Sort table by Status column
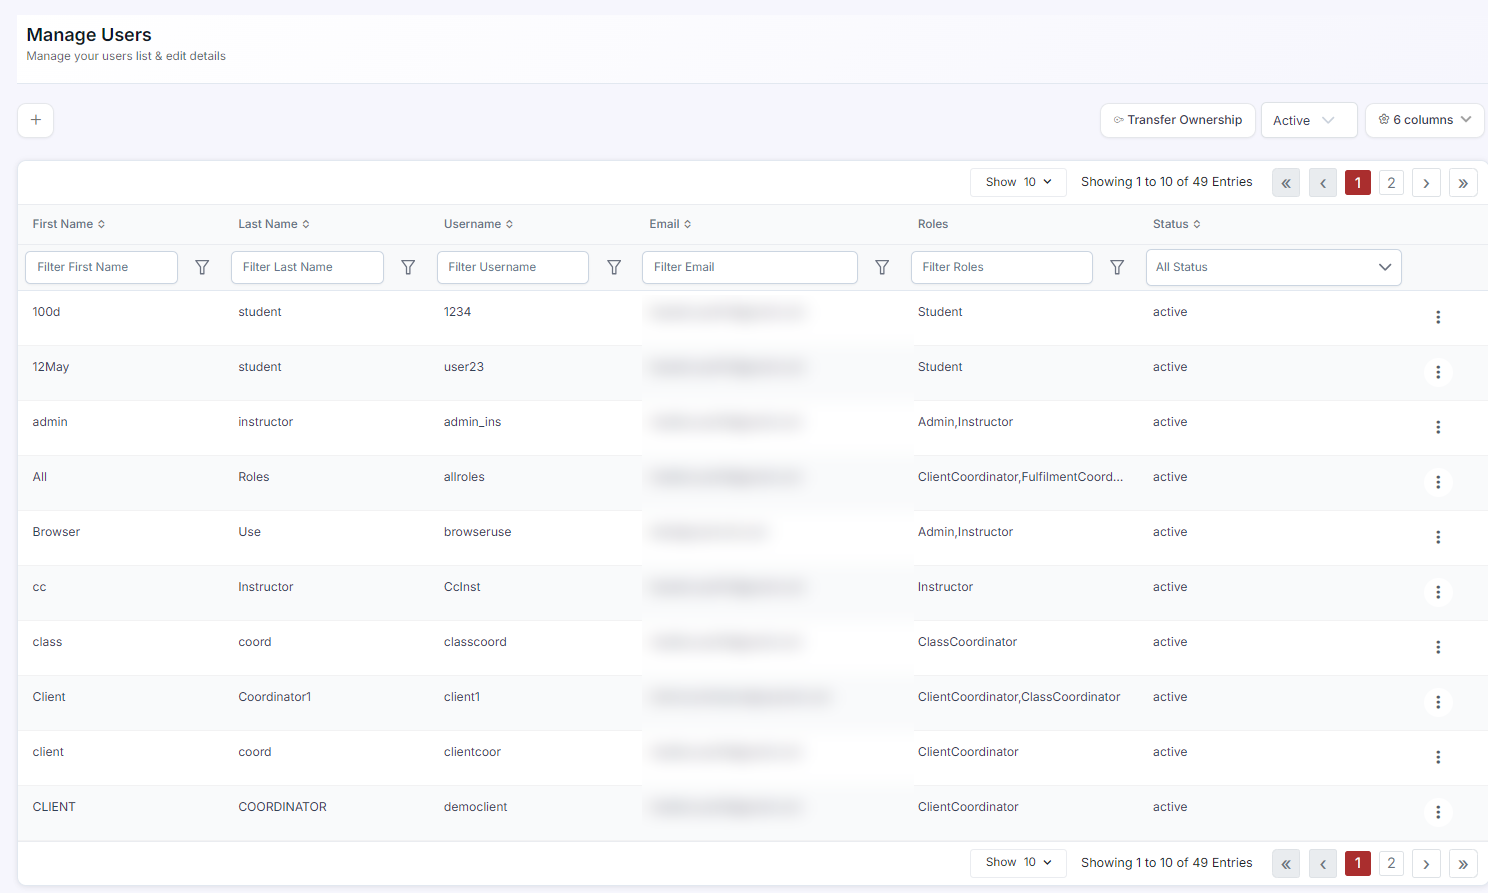 1177,224
